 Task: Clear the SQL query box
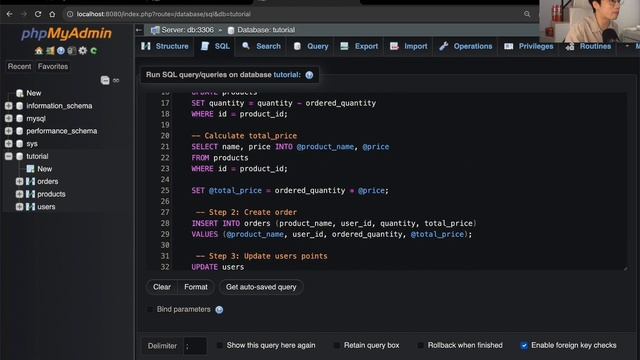[x=162, y=287]
